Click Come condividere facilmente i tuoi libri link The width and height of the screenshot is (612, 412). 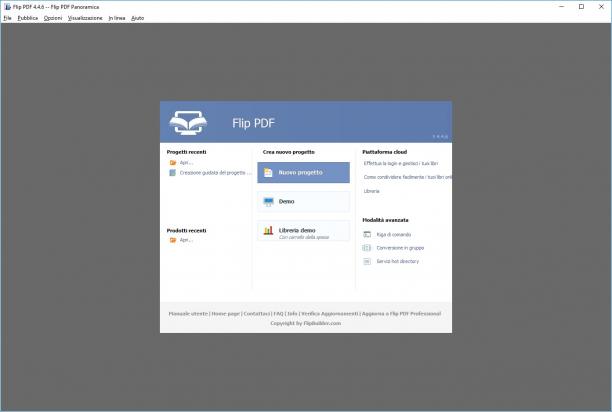pos(407,177)
